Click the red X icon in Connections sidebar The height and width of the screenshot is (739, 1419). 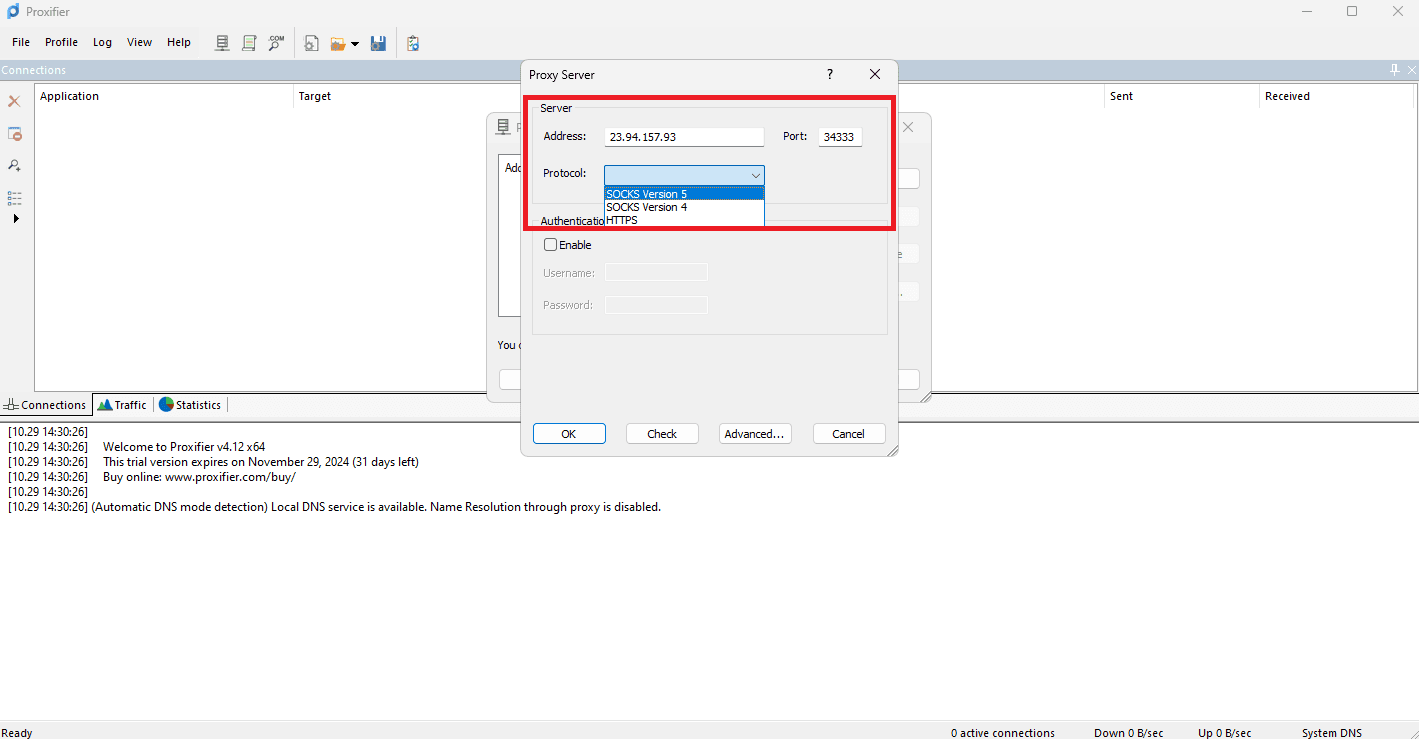click(x=14, y=102)
